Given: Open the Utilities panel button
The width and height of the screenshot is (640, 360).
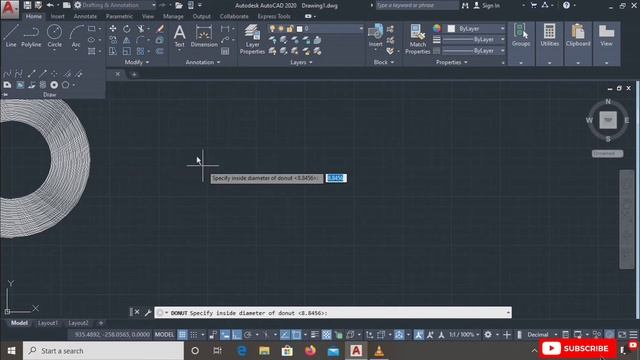Looking at the screenshot, I should pos(549,43).
